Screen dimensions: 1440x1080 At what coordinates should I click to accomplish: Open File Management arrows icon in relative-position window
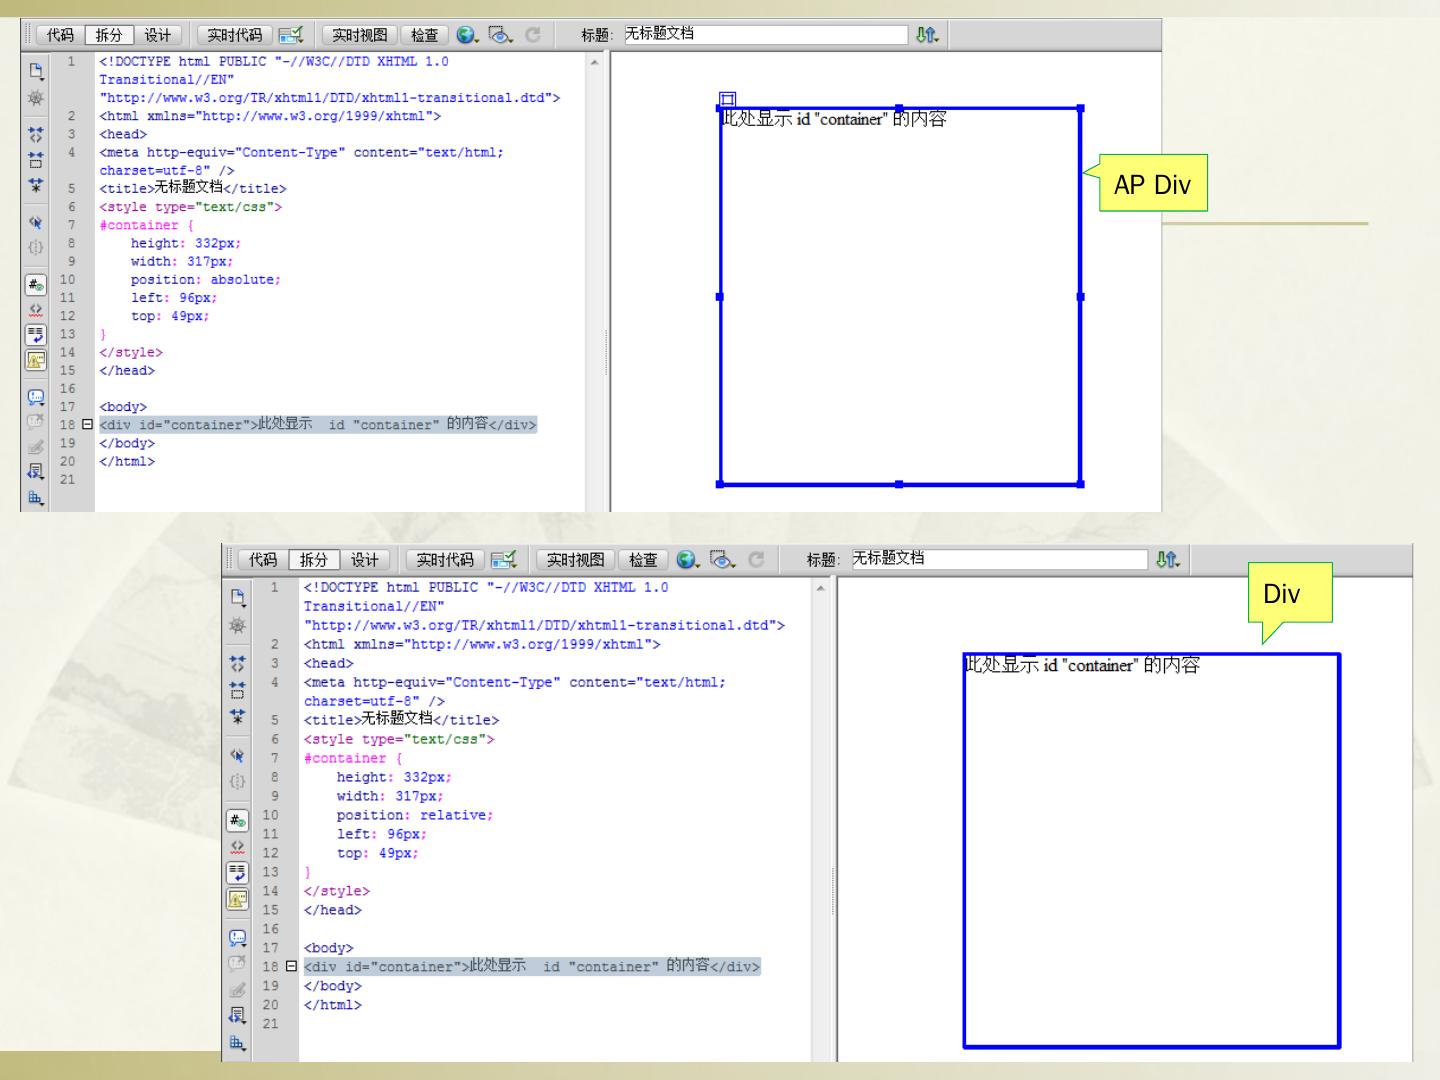[1167, 560]
